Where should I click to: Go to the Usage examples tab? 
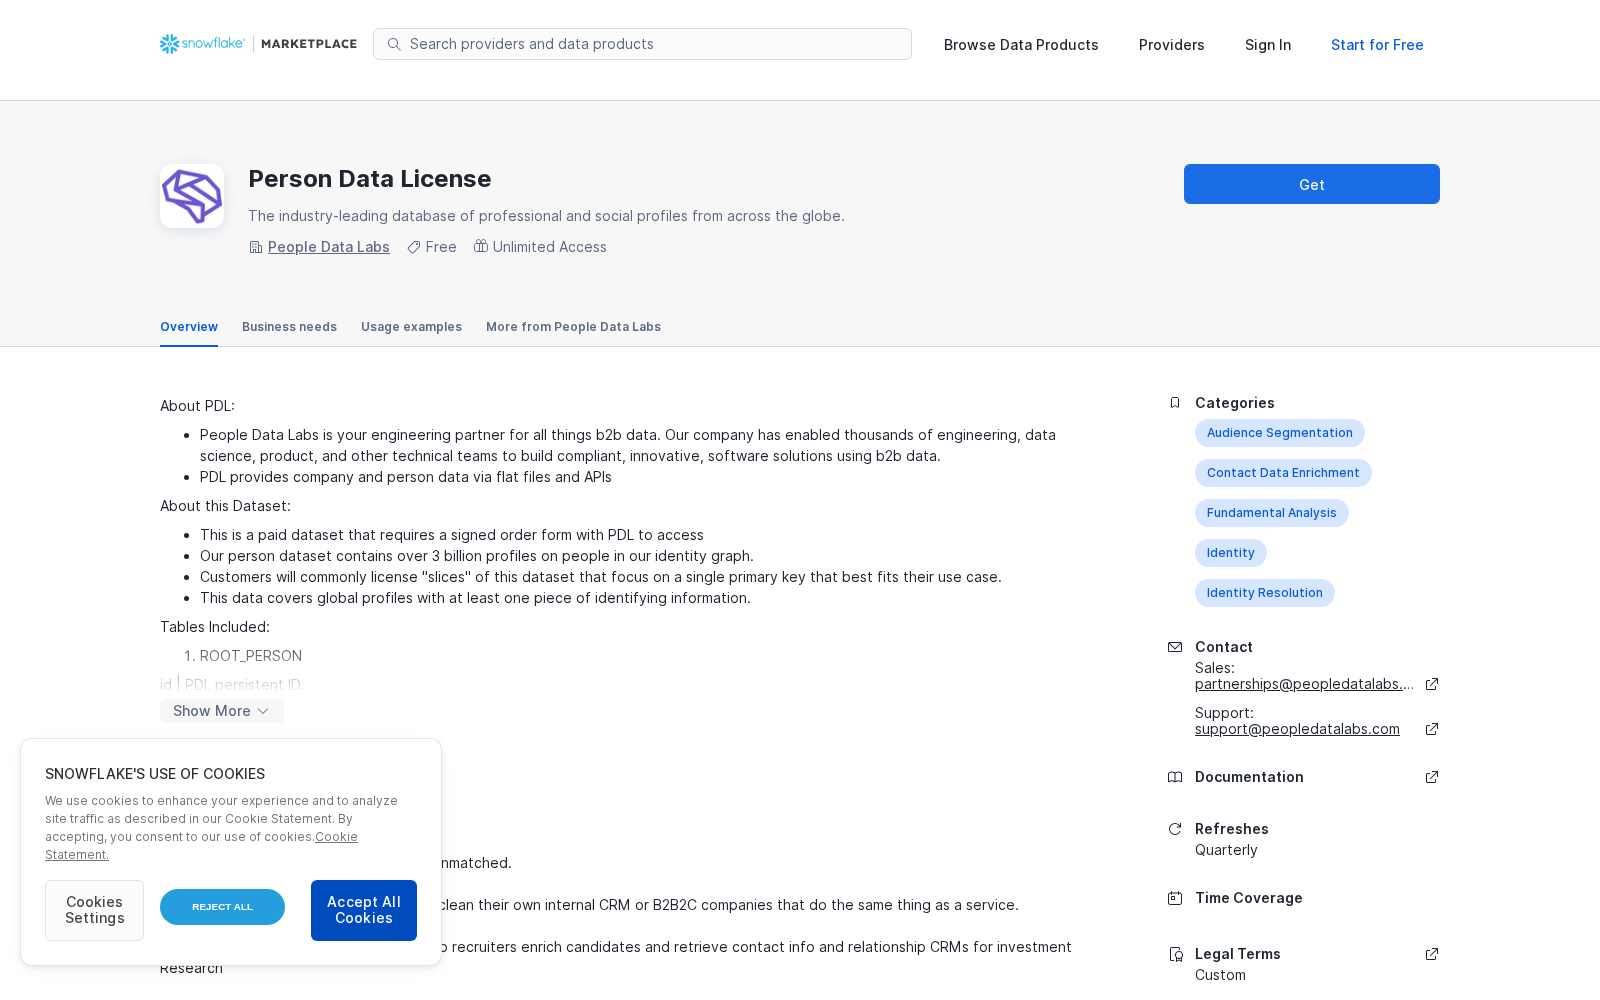point(411,327)
